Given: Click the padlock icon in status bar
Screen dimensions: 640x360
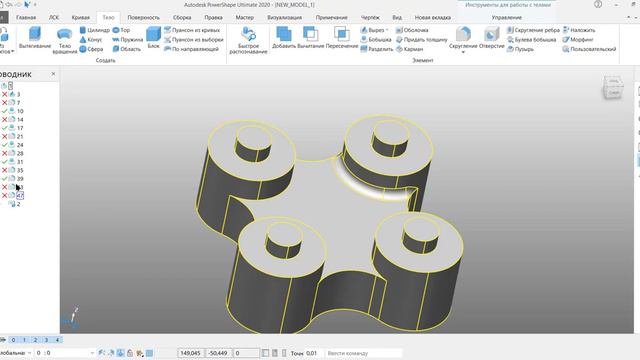Looking at the screenshot, I should (x=130, y=353).
